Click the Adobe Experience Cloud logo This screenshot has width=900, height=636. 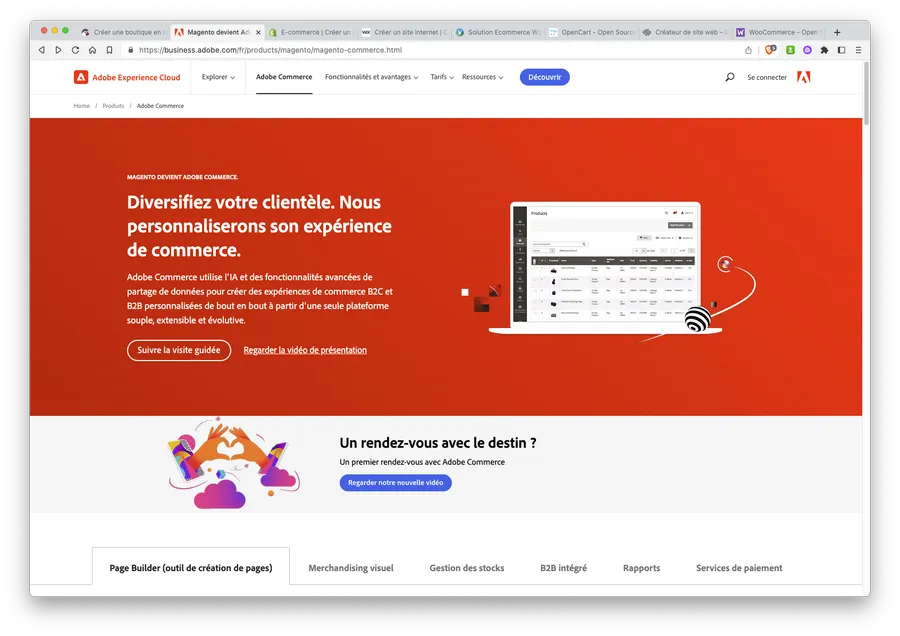[x=127, y=77]
